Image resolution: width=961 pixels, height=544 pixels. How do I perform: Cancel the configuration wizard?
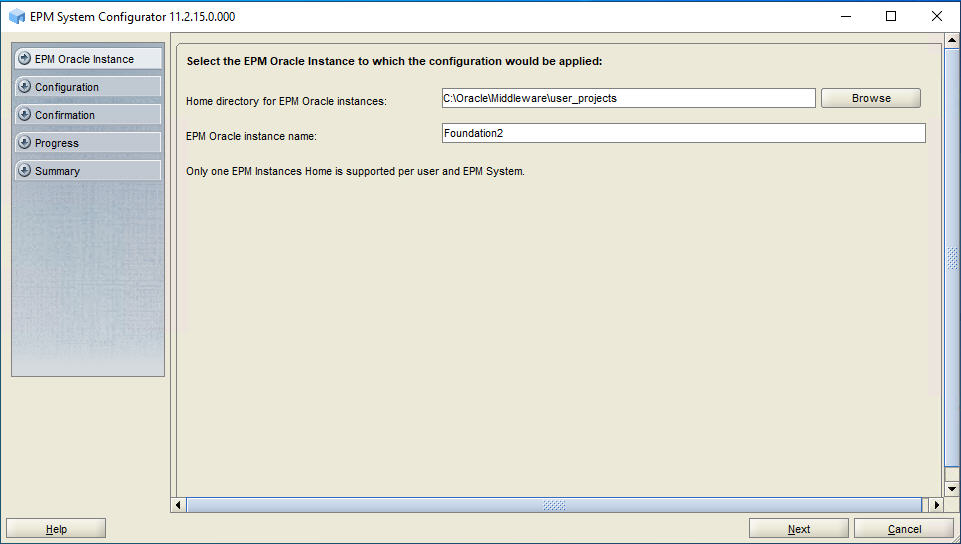pos(904,529)
